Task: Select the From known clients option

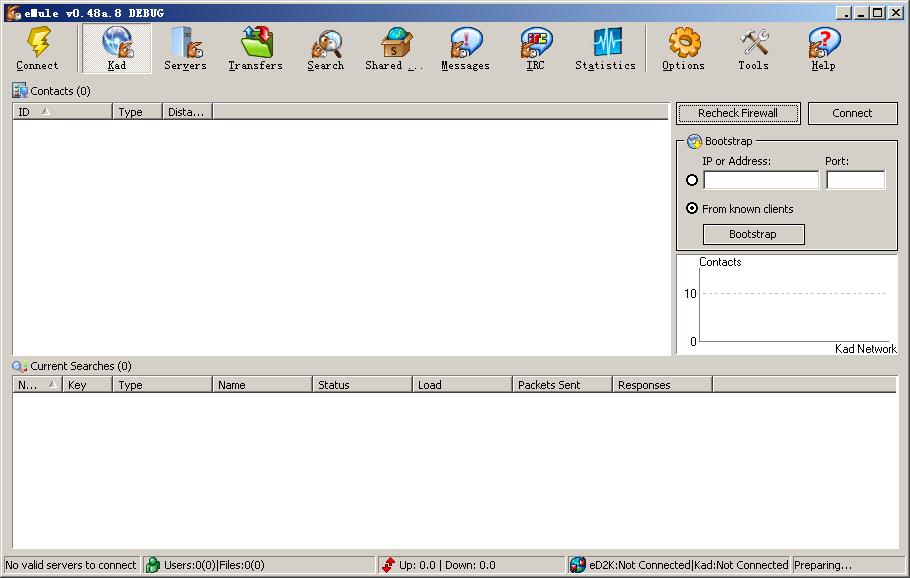Action: [x=692, y=208]
